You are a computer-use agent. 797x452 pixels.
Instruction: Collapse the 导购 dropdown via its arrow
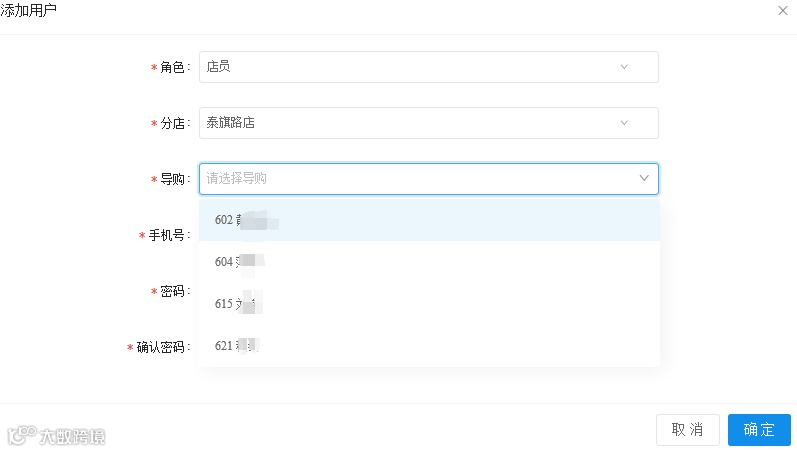point(644,178)
